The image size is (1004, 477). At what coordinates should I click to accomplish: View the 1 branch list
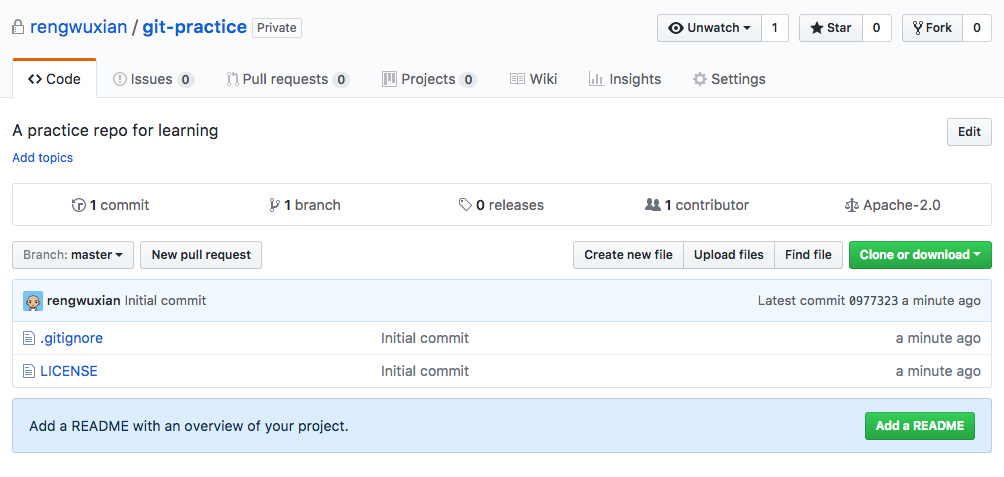point(305,205)
